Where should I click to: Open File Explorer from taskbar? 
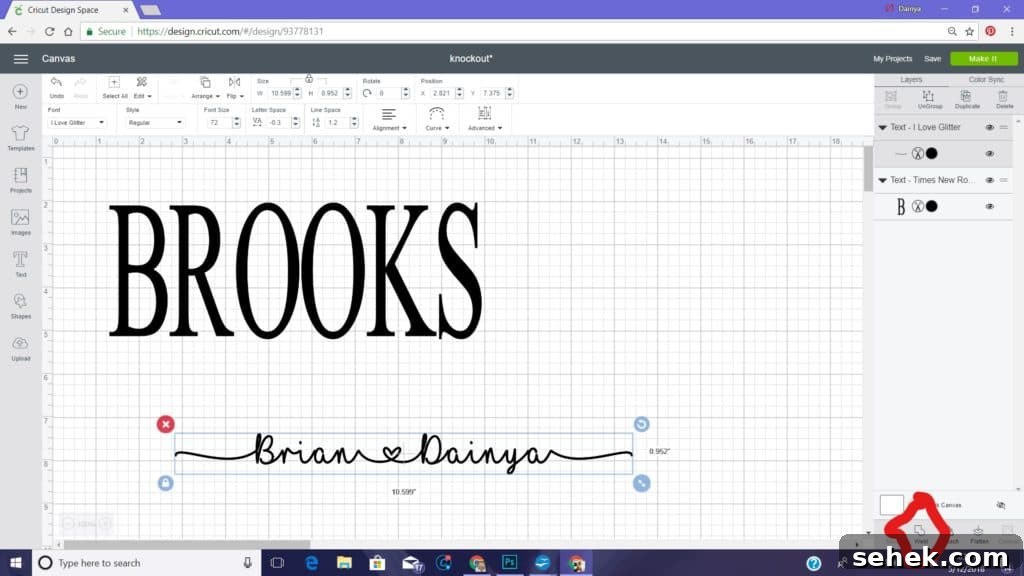click(x=344, y=563)
